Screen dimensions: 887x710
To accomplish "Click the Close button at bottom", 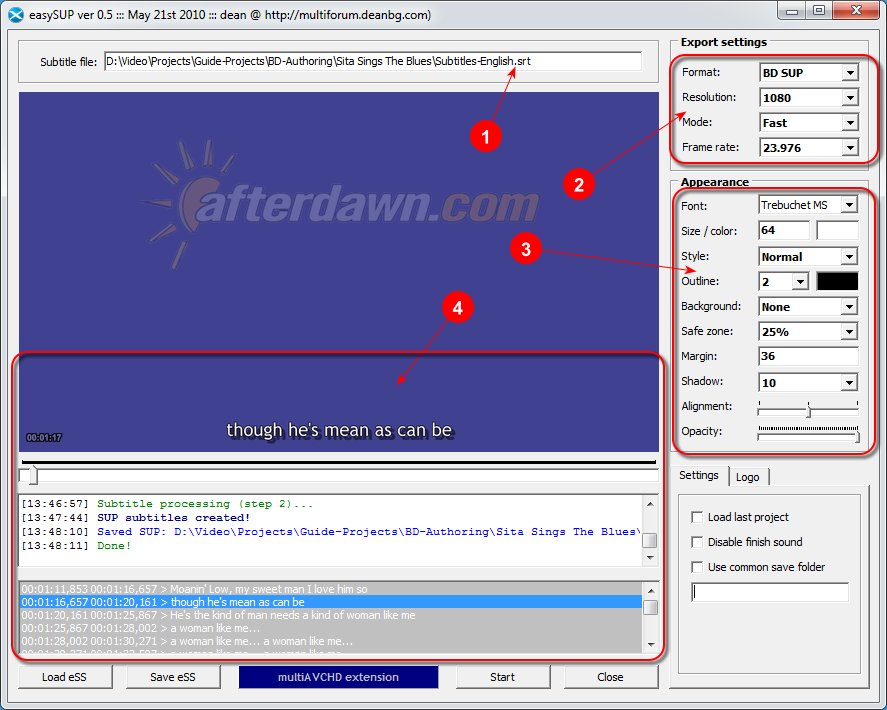I will pos(610,677).
